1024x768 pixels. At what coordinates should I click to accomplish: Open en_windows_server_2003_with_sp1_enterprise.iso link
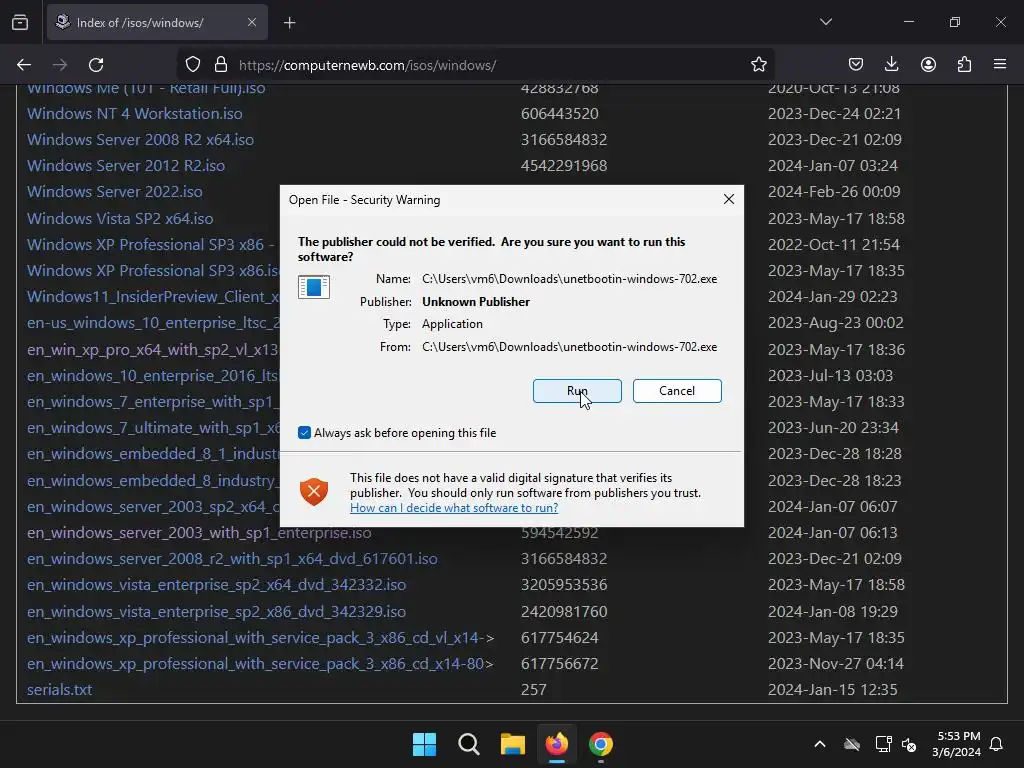pyautogui.click(x=199, y=532)
